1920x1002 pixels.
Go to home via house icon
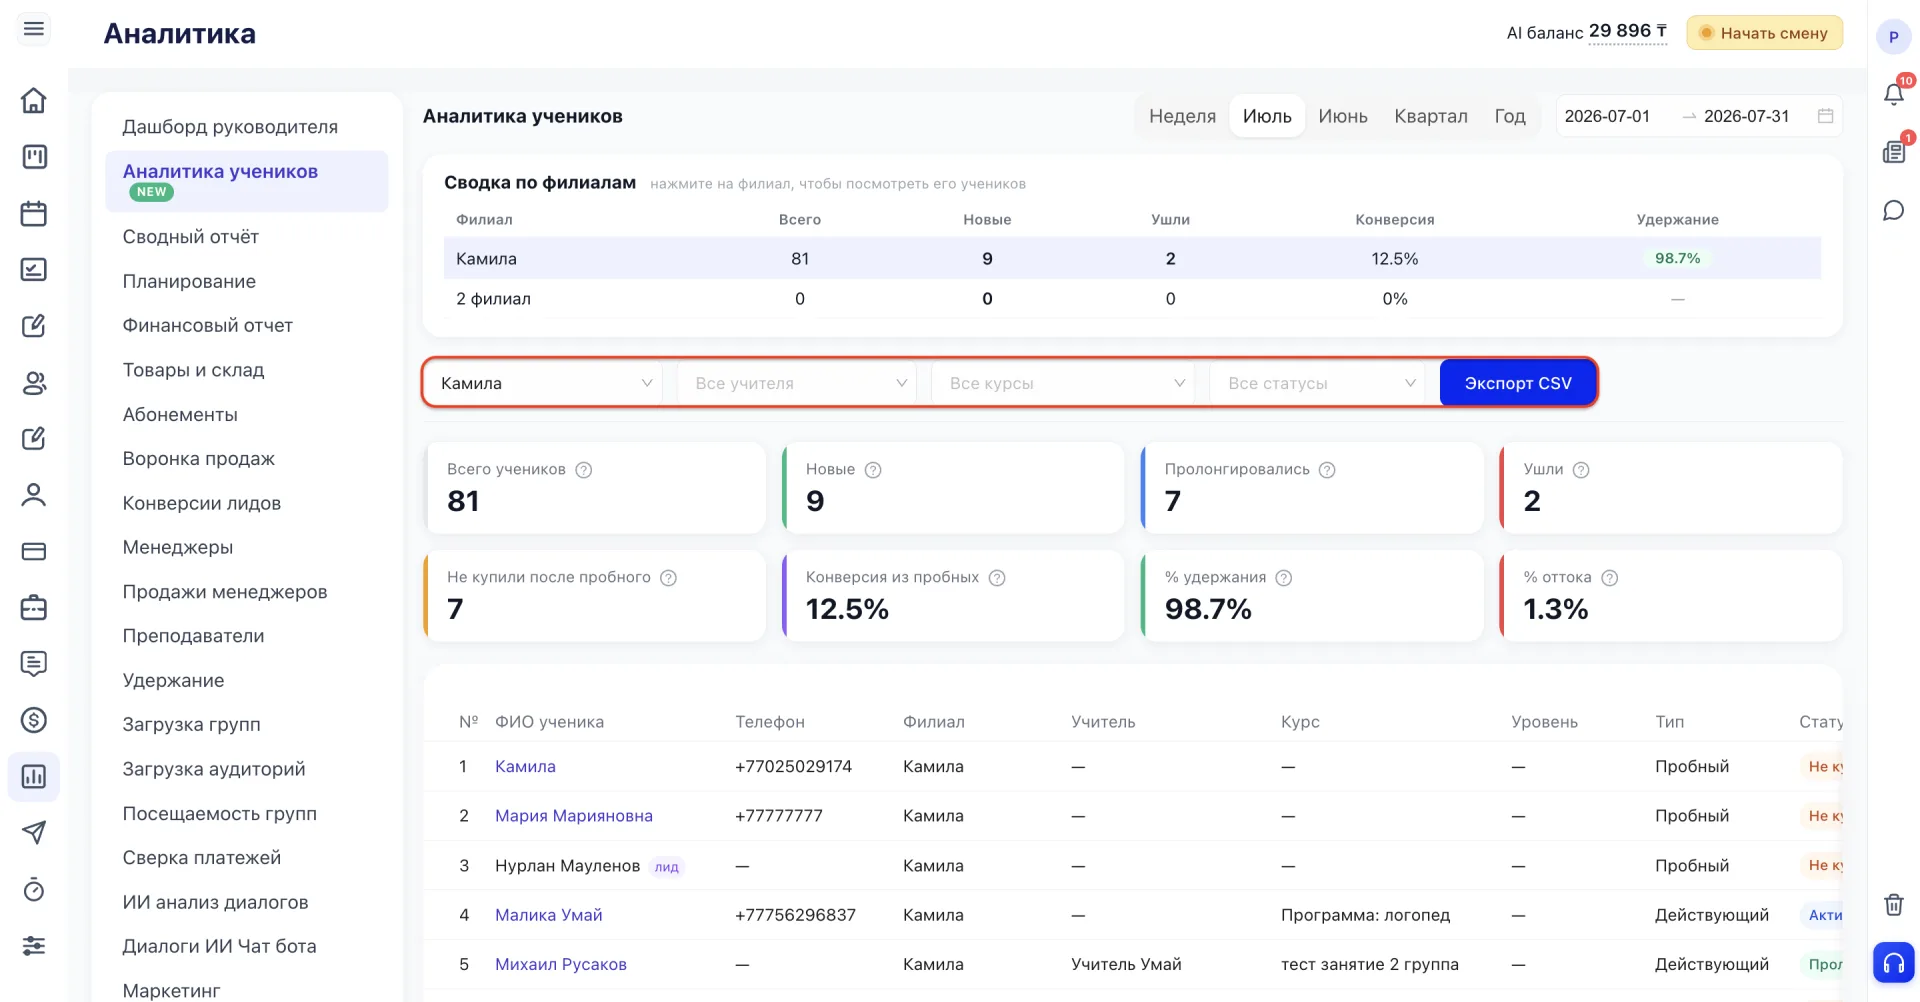(x=34, y=100)
